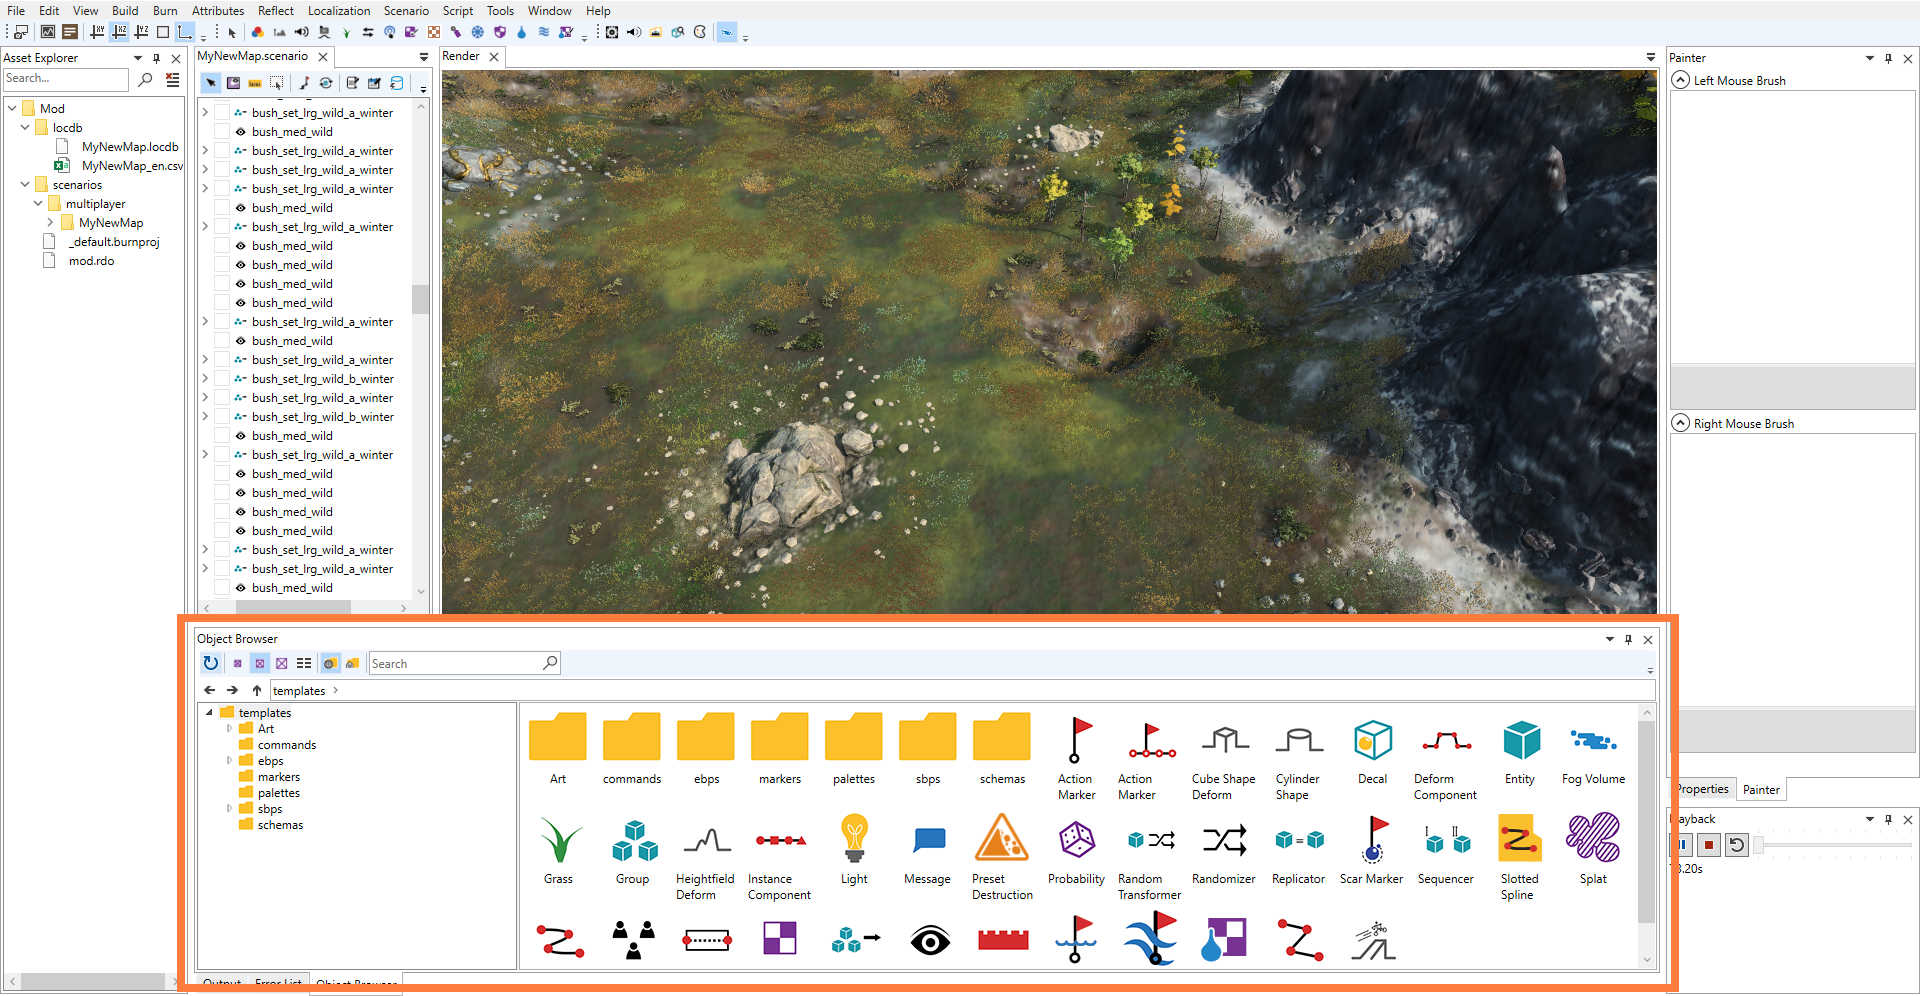Switch Object Browser to large icons view

click(x=282, y=663)
